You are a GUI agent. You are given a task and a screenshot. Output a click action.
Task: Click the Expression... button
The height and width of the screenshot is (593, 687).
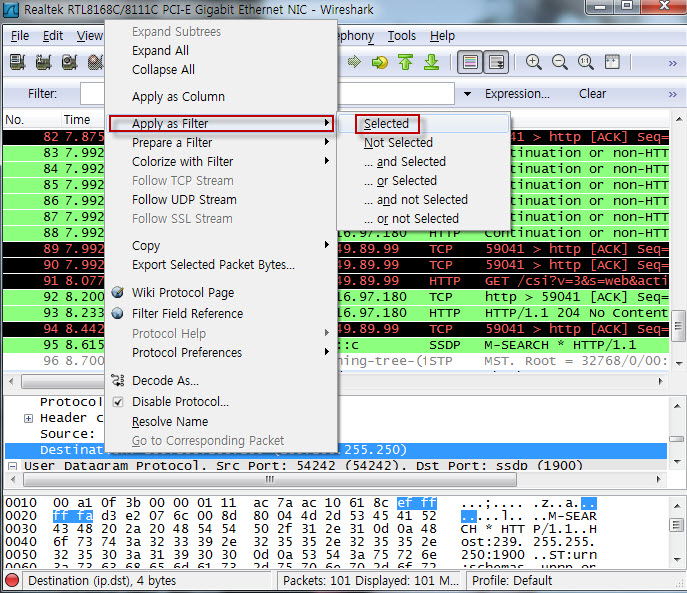coord(517,94)
